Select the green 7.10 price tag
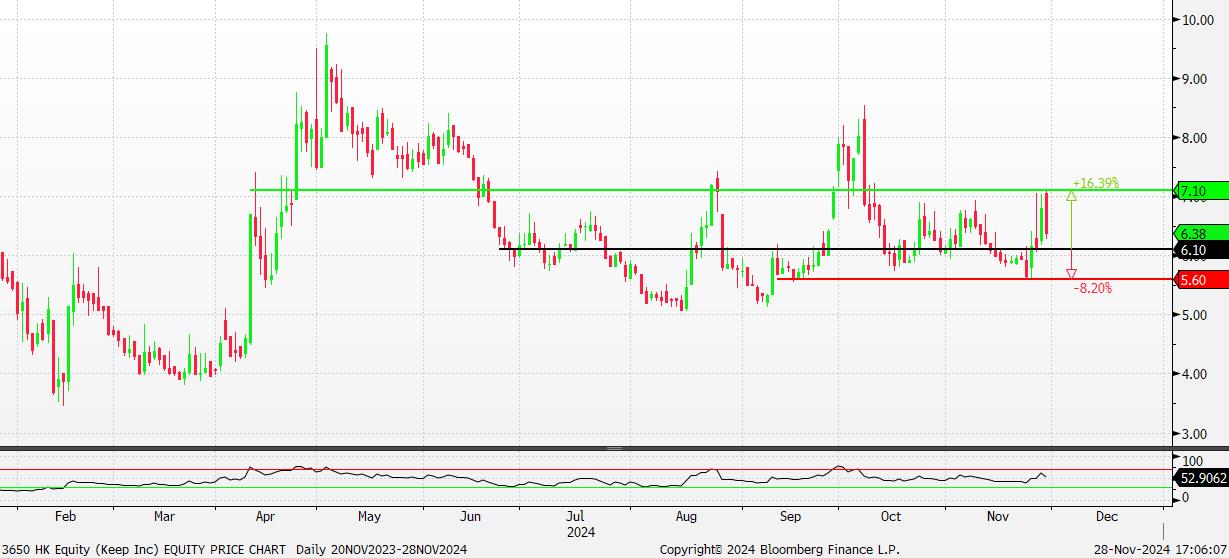This screenshot has width=1229, height=558. [1199, 191]
